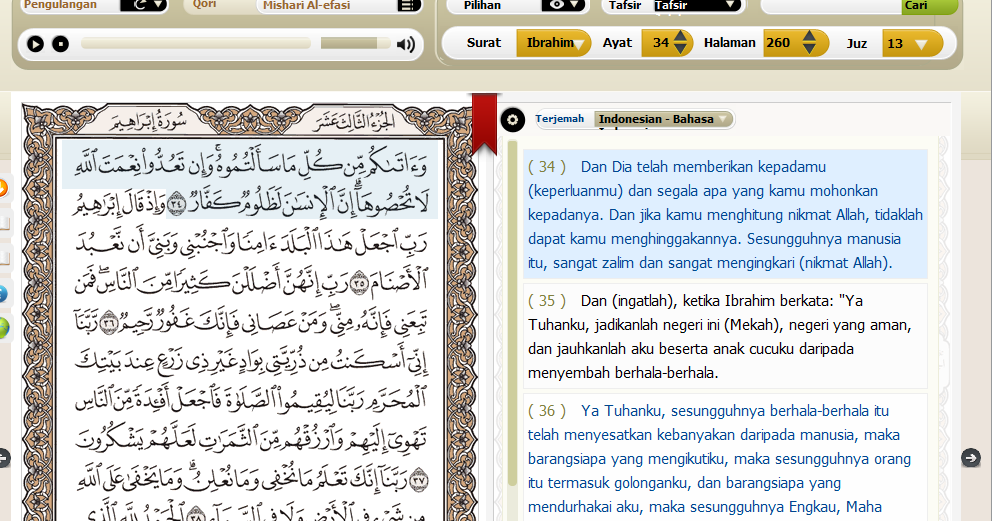Click the green Cari search button
The height and width of the screenshot is (521, 992).
(x=929, y=6)
